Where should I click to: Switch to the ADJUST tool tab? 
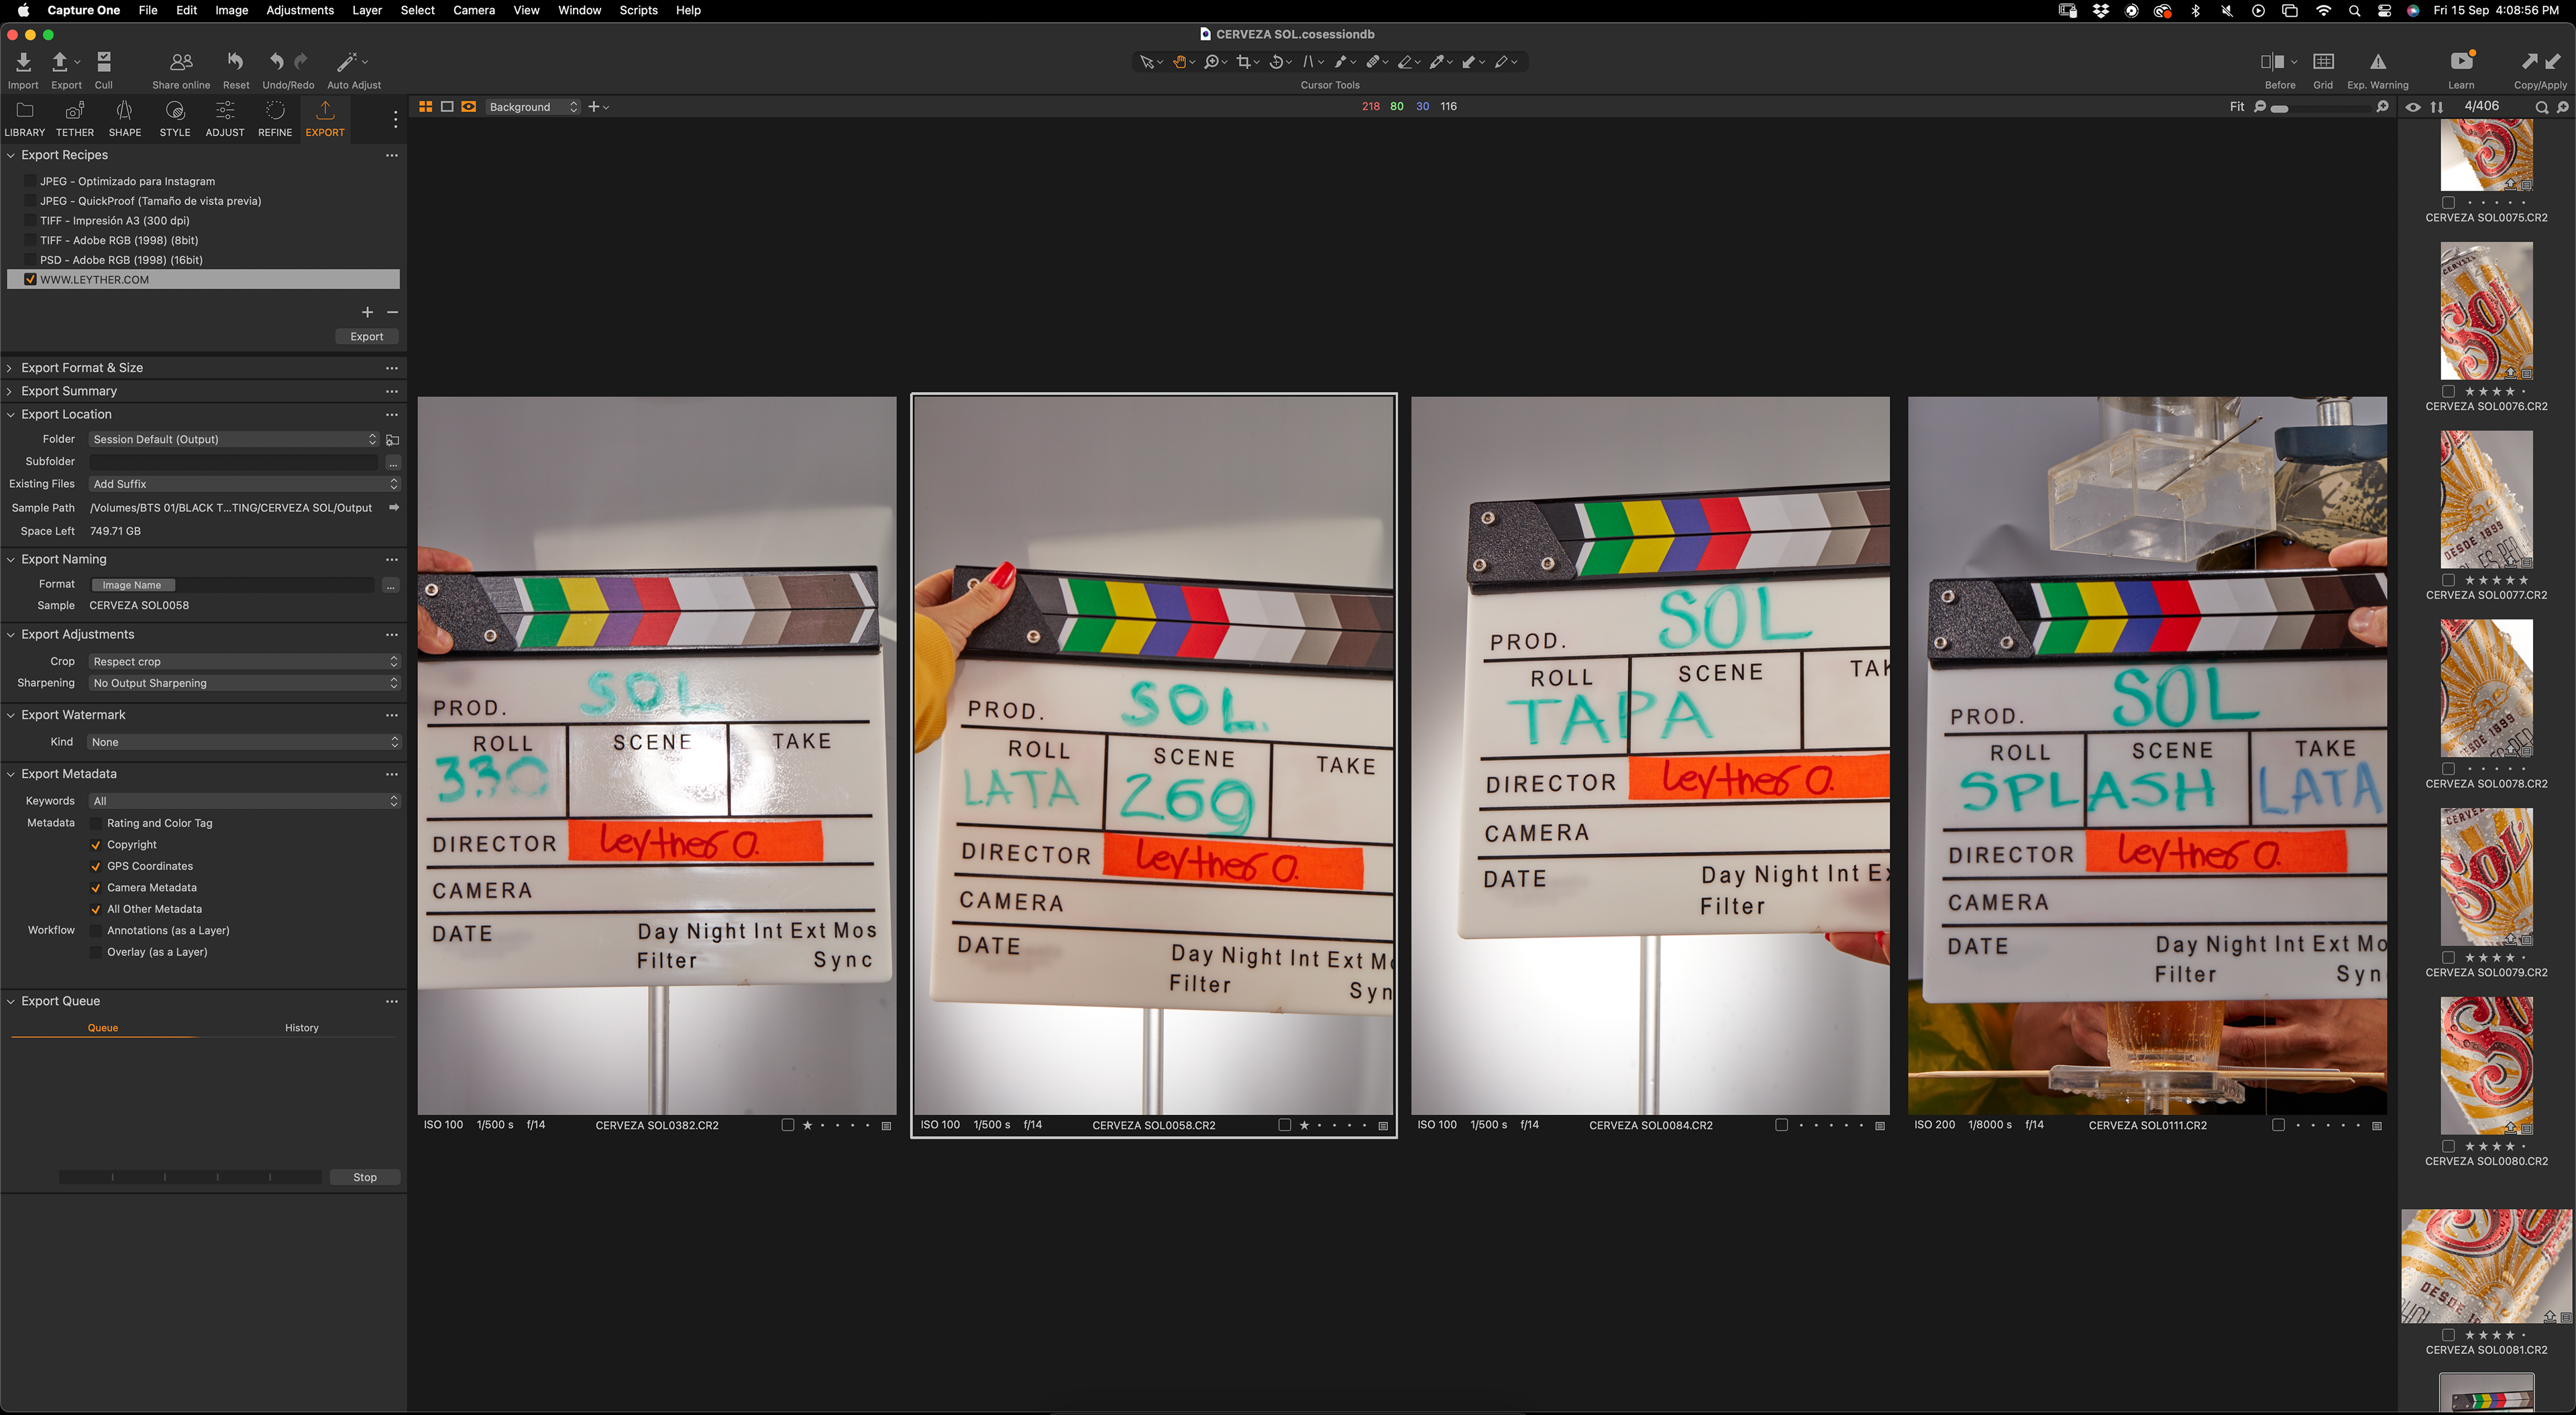point(225,118)
